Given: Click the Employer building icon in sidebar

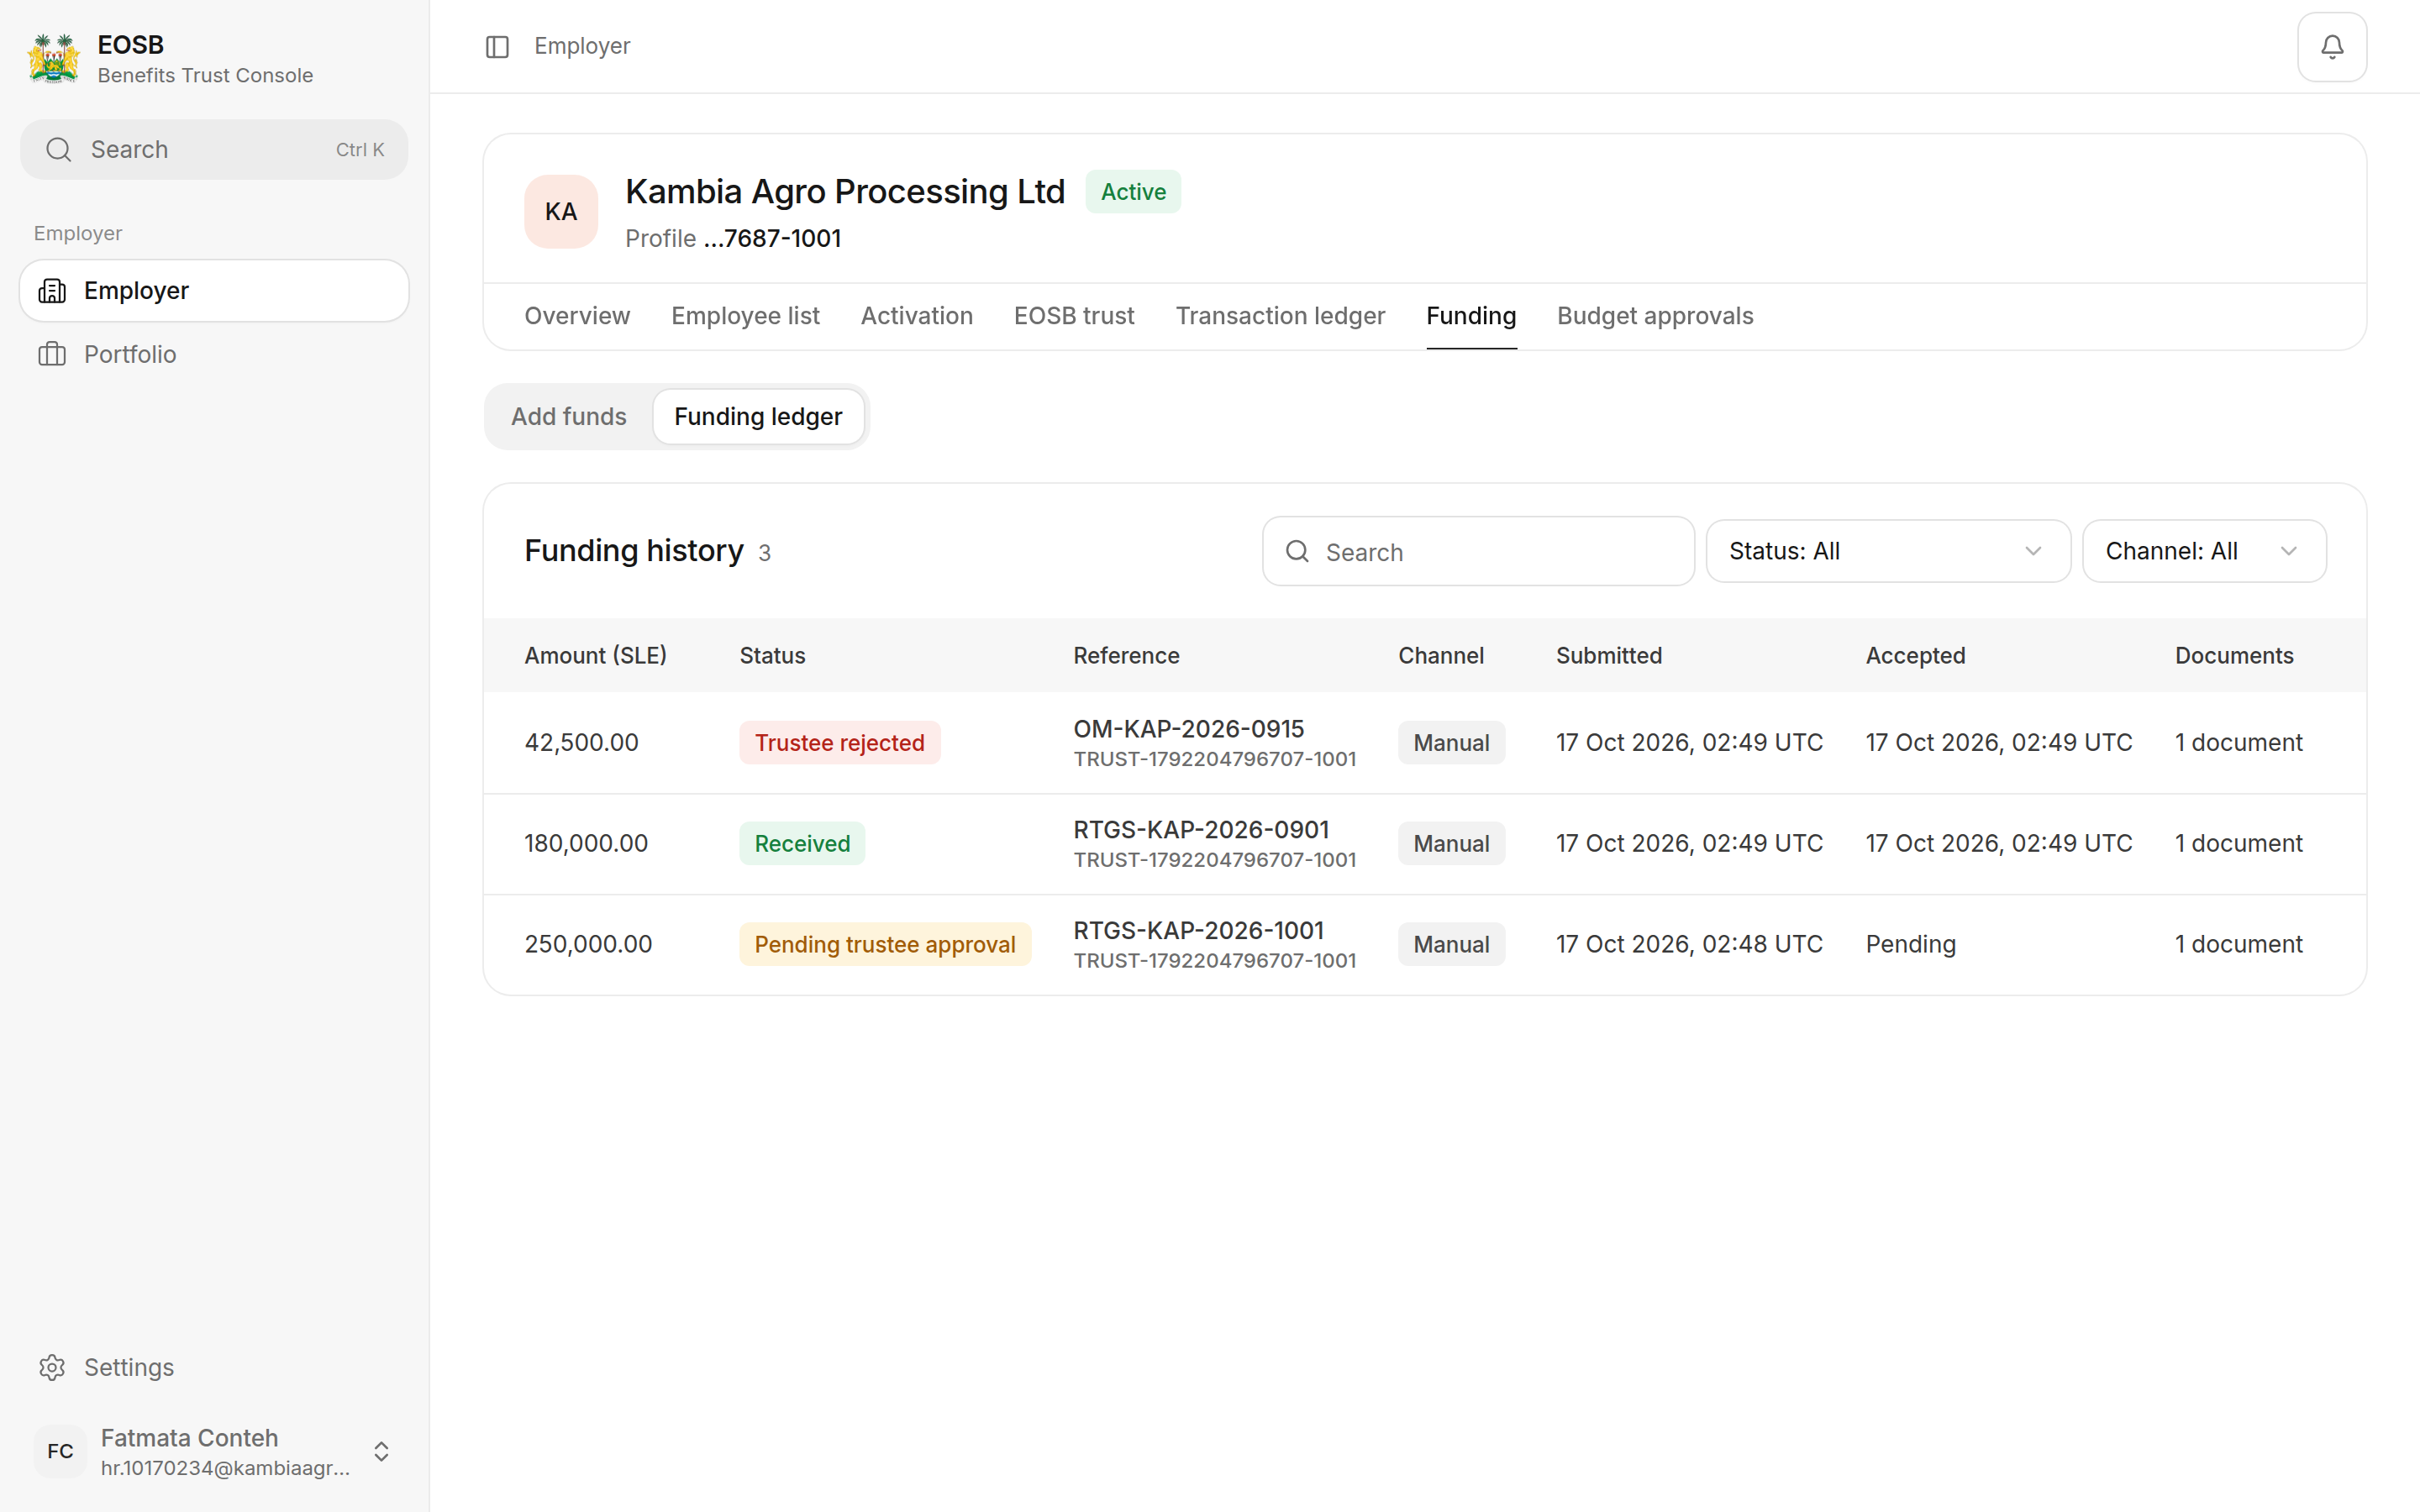Looking at the screenshot, I should click(x=52, y=291).
